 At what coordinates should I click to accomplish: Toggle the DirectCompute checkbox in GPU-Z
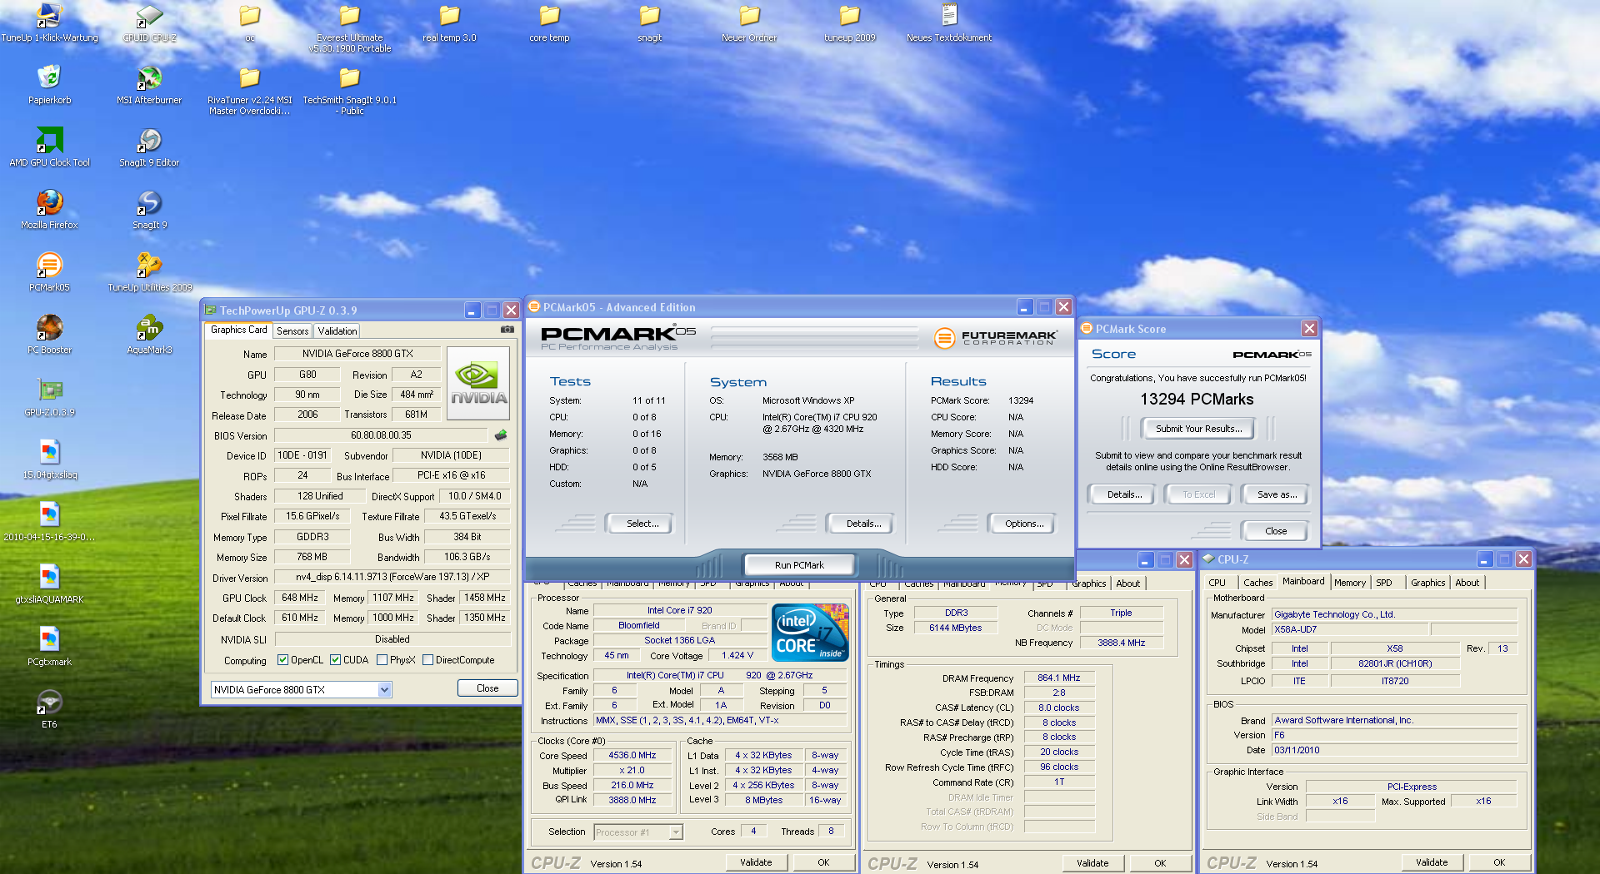click(x=428, y=660)
